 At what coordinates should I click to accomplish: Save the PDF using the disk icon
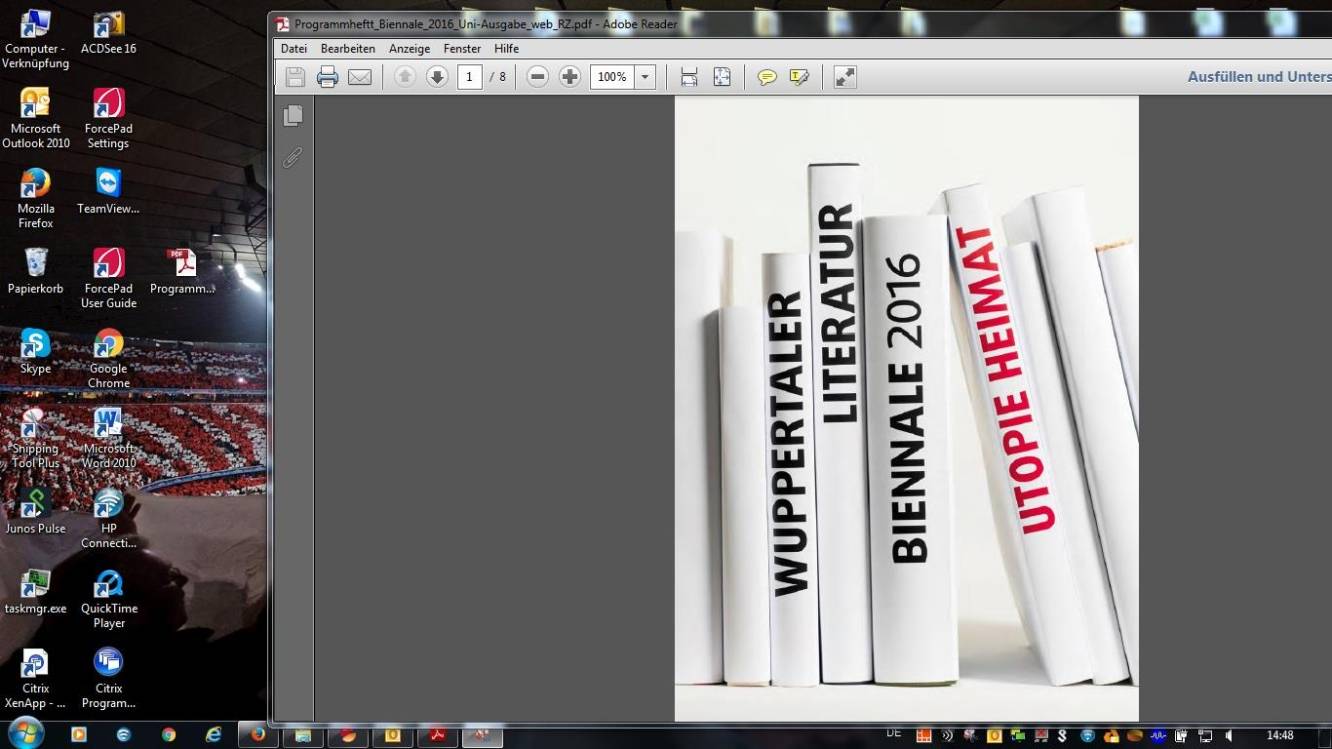295,76
